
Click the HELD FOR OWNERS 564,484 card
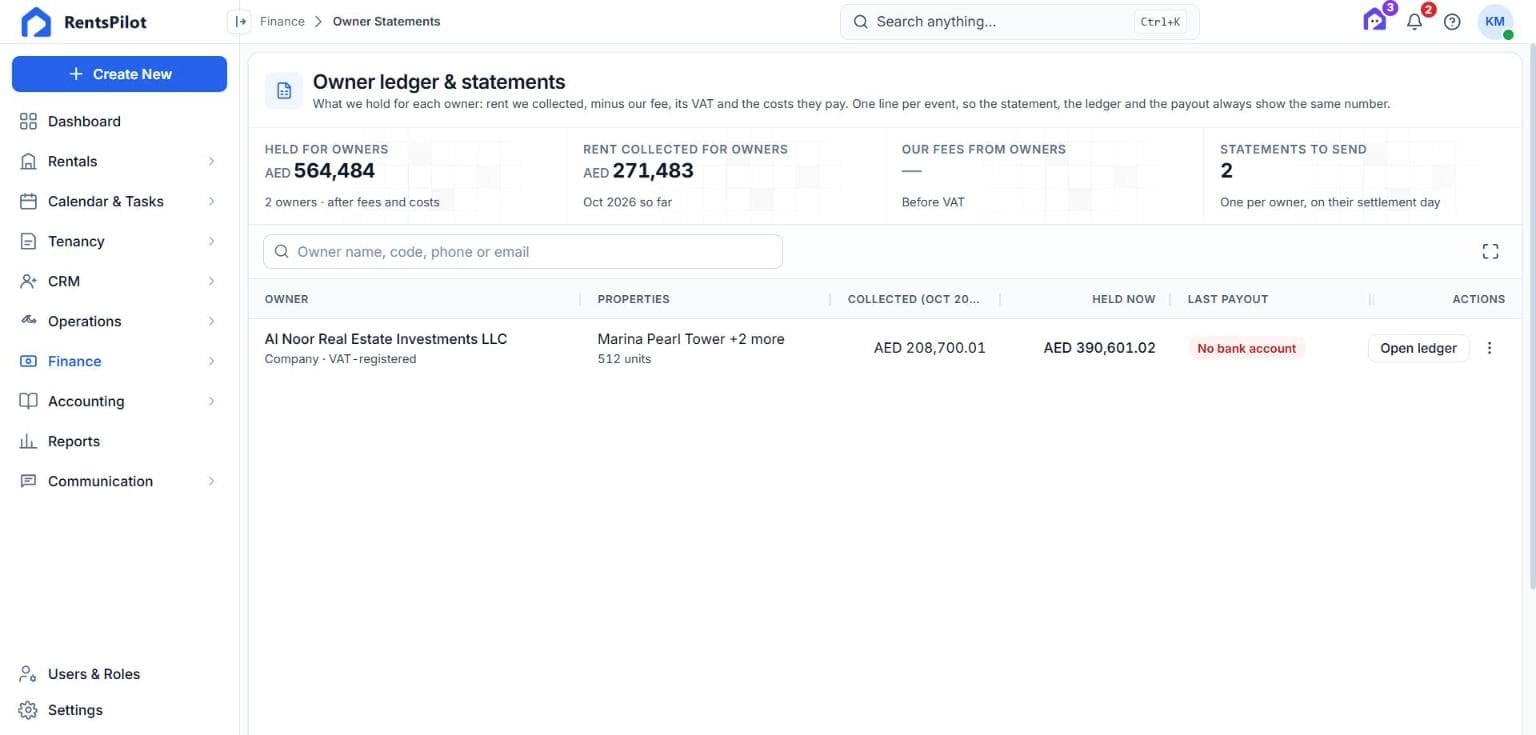click(408, 176)
